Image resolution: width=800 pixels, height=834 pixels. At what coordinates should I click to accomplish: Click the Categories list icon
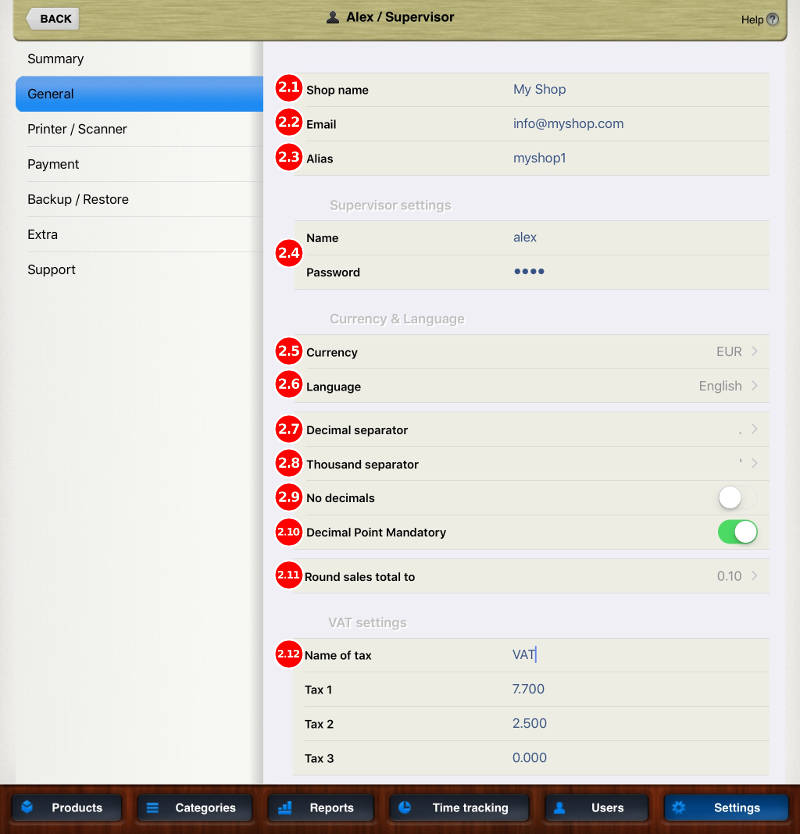tap(151, 807)
